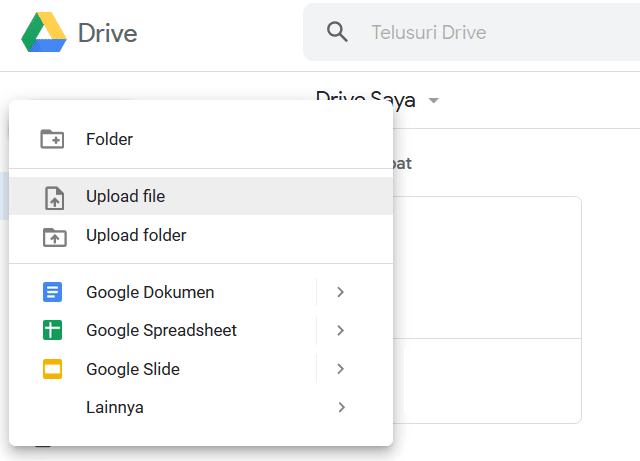640x461 pixels.
Task: Click the Telusuri Drive search field
Action: point(480,32)
